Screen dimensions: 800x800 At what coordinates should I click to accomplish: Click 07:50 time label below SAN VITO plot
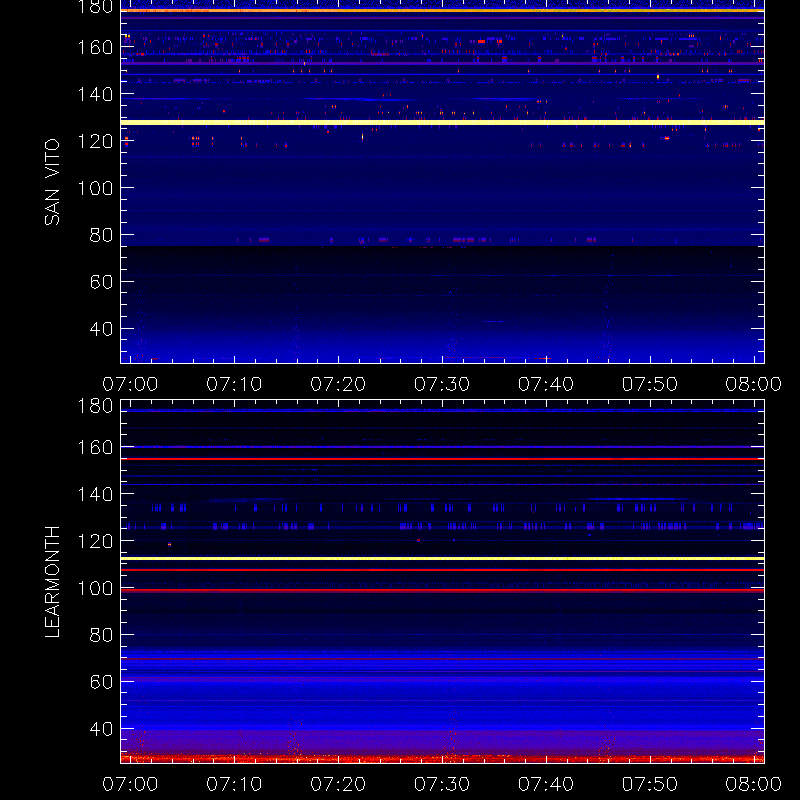pyautogui.click(x=649, y=384)
